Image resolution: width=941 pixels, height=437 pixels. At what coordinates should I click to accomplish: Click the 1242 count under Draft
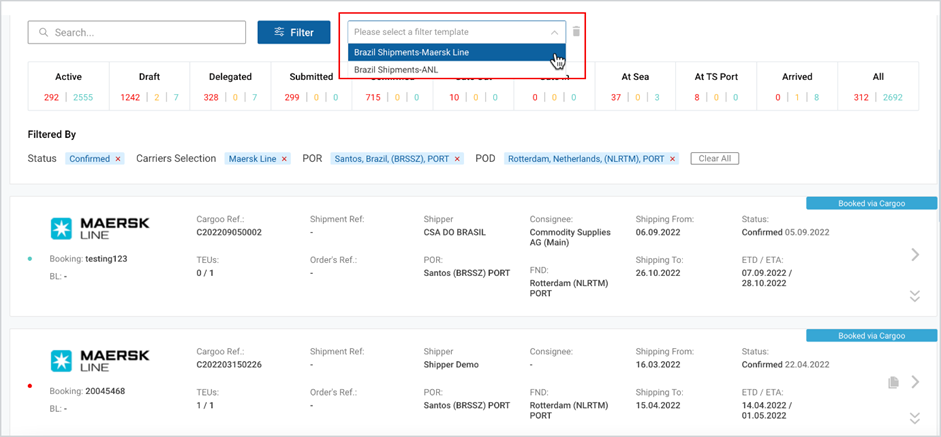click(x=130, y=97)
